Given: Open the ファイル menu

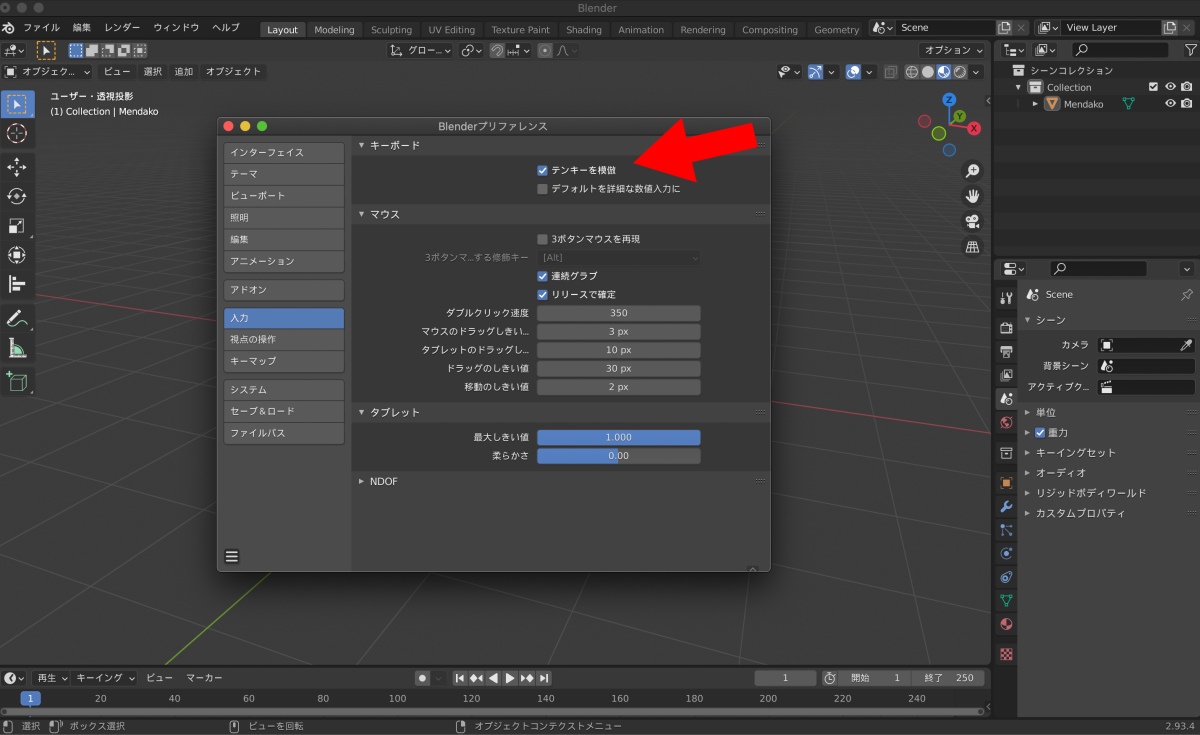Looking at the screenshot, I should pyautogui.click(x=41, y=28).
